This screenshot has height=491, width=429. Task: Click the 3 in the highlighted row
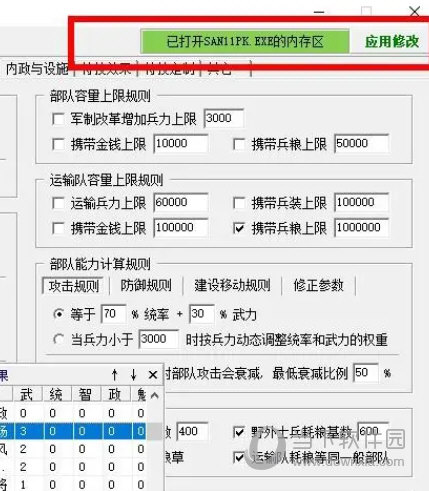click(23, 431)
